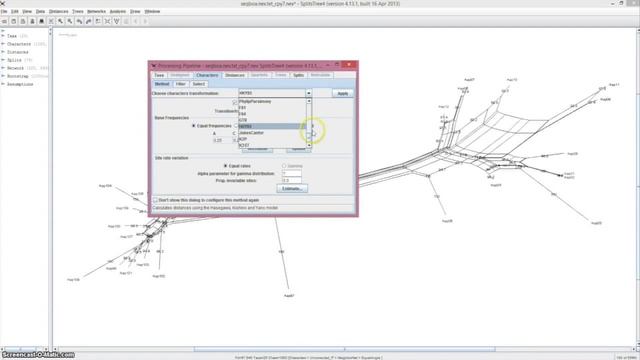Tick Don't show this dialog again checkbox
640x360 pixels.
pyautogui.click(x=155, y=200)
